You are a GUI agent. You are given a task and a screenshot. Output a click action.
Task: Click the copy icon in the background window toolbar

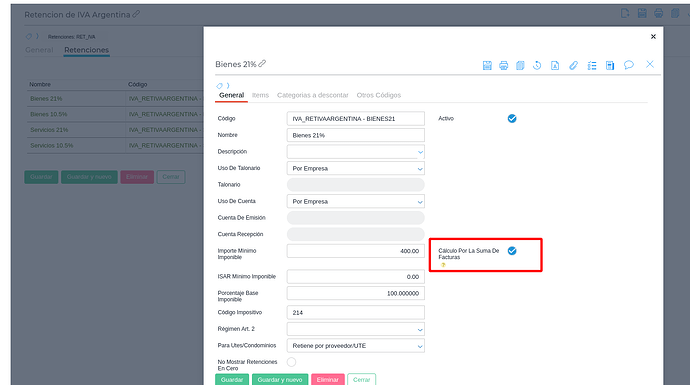(x=675, y=13)
